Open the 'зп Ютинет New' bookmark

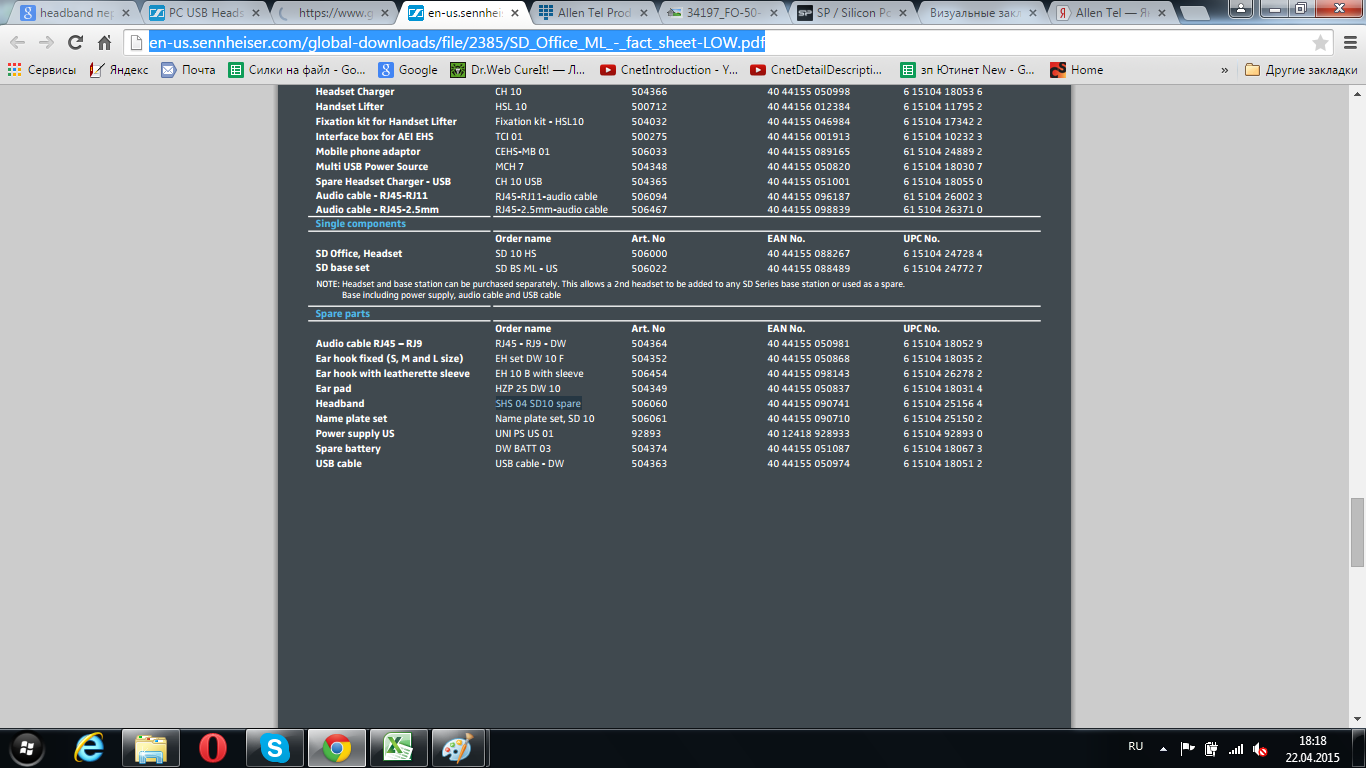point(968,70)
